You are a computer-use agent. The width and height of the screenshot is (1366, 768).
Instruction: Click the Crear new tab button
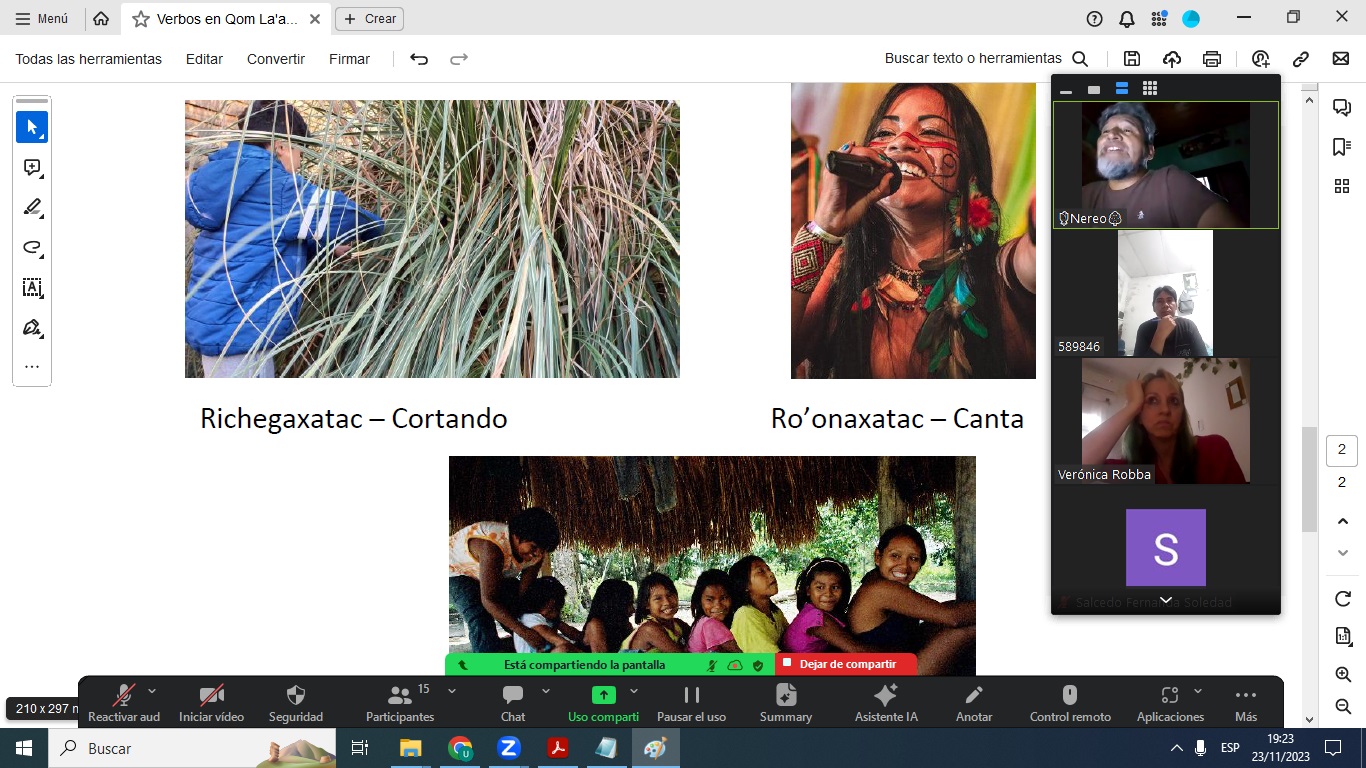point(369,19)
